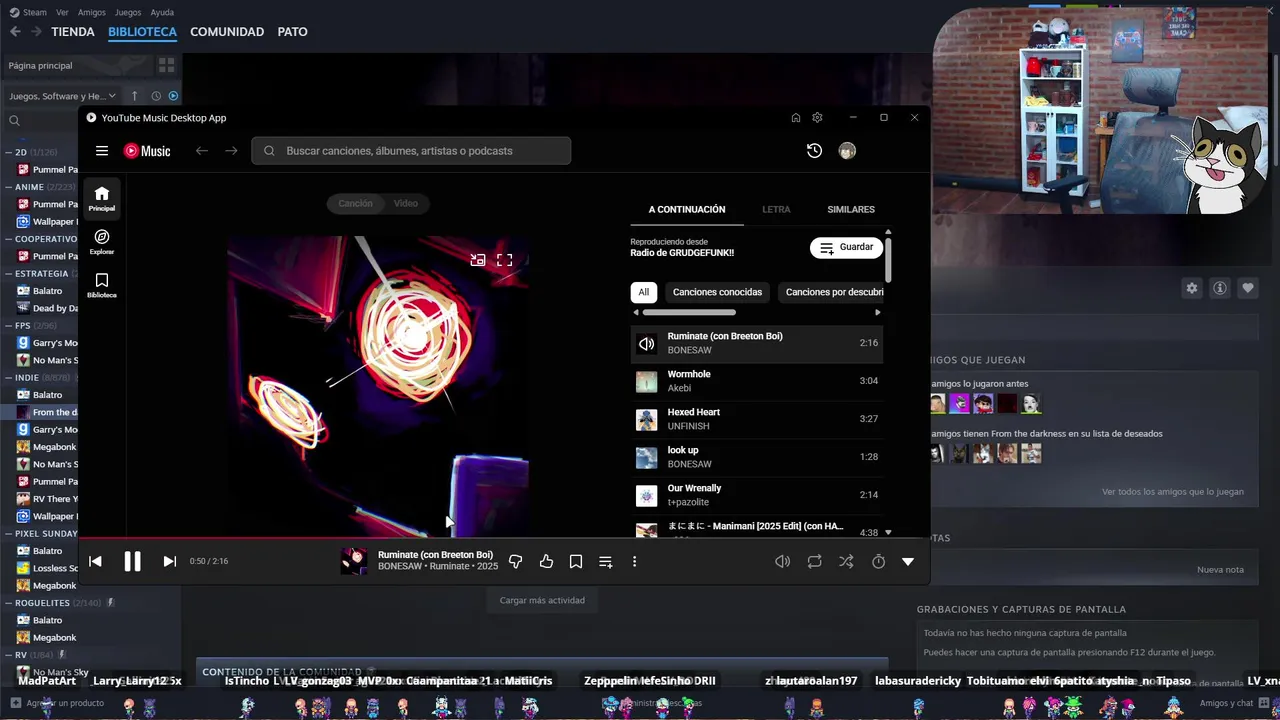
Task: Open Steam COMUNIDAD menu
Action: pos(227,32)
